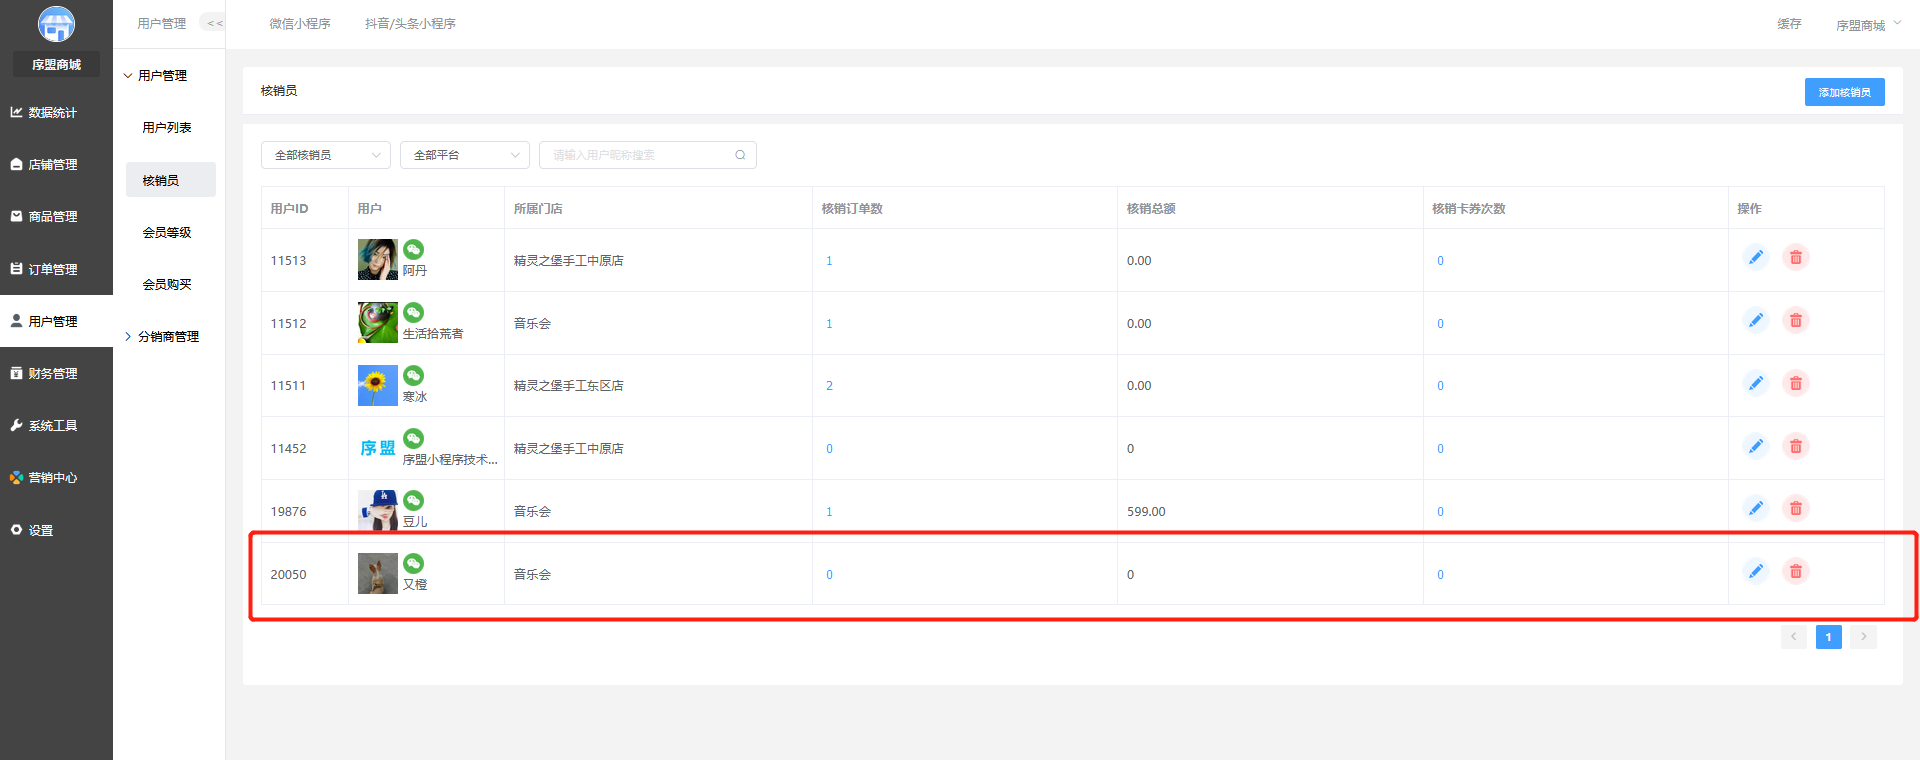Screen dimensions: 1920x760
Task: Click sunflower avatar of 寒冰
Action: pyautogui.click(x=378, y=385)
